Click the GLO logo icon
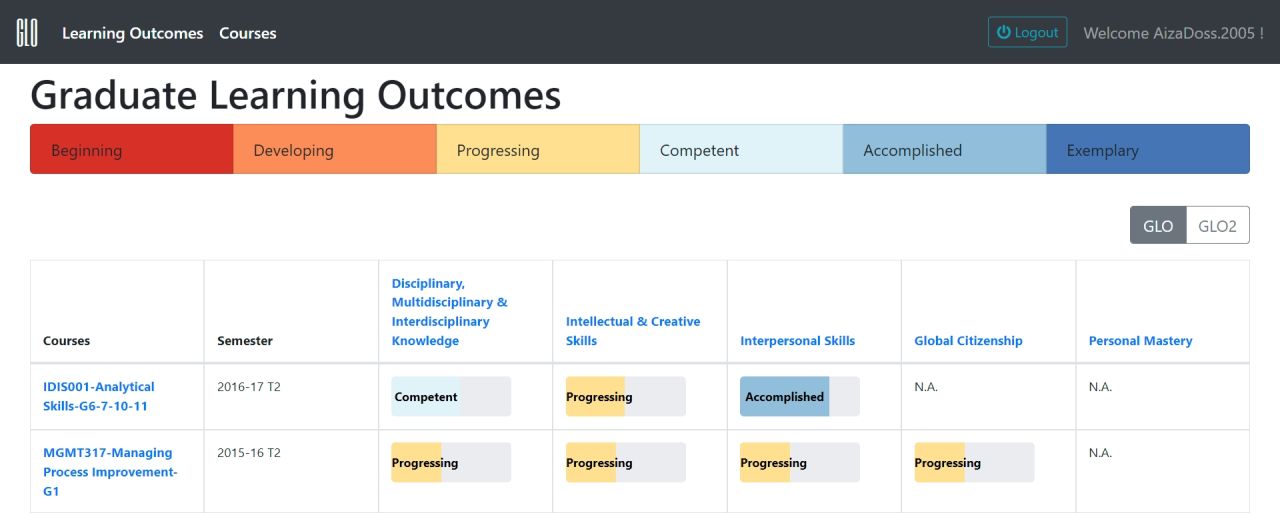The height and width of the screenshot is (515, 1280). [x=27, y=32]
